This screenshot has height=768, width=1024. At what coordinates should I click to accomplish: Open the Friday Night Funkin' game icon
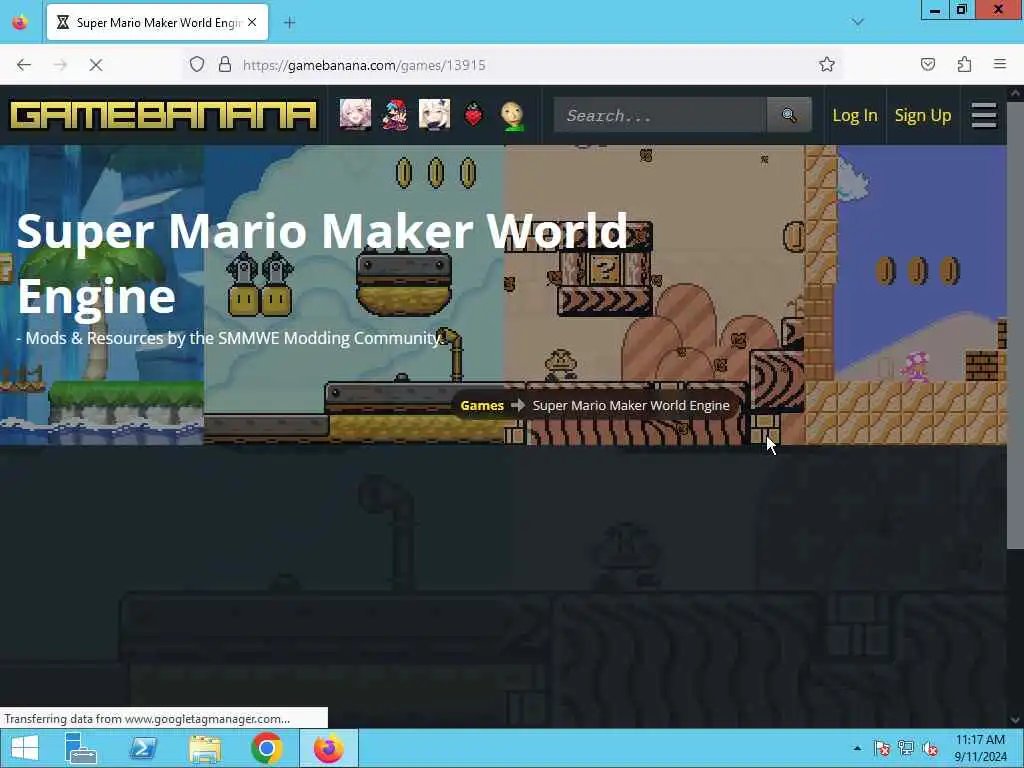pyautogui.click(x=395, y=115)
